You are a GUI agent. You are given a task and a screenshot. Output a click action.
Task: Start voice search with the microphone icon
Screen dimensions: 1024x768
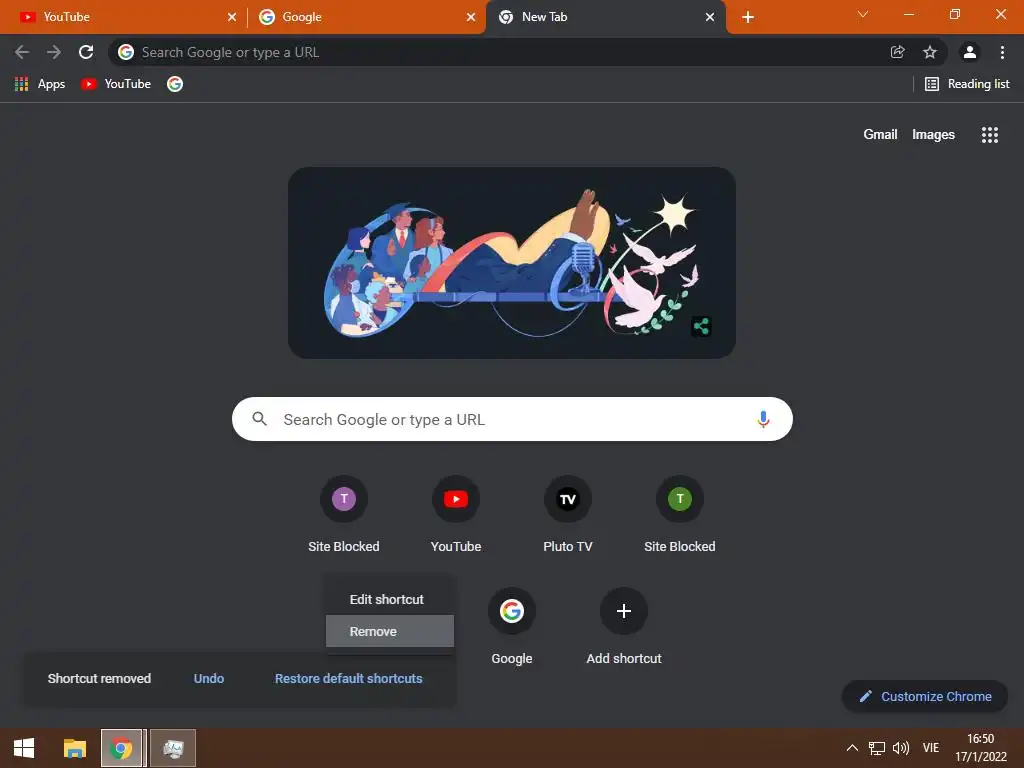click(763, 419)
